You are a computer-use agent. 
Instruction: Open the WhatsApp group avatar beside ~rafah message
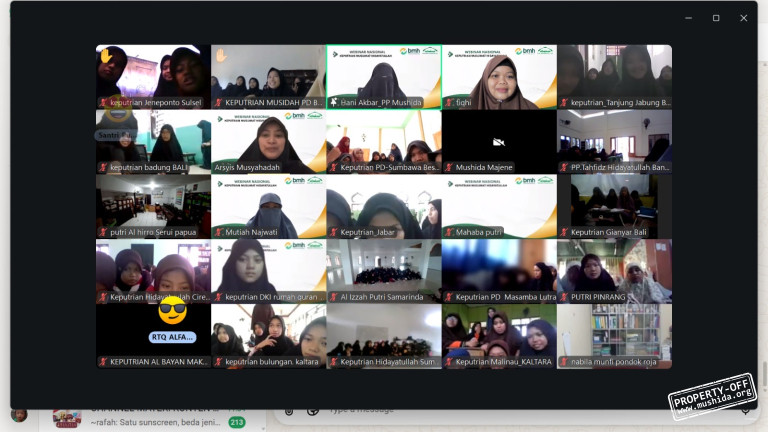[x=67, y=419]
